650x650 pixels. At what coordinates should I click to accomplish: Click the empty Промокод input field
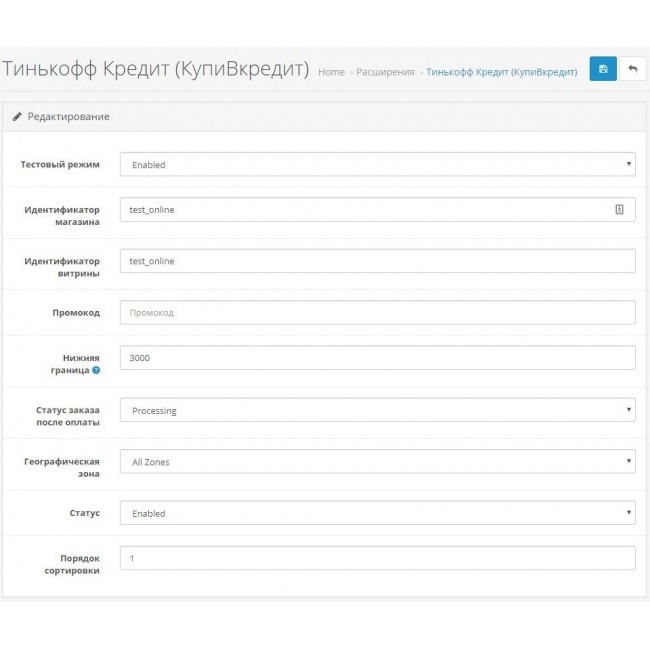pyautogui.click(x=377, y=313)
